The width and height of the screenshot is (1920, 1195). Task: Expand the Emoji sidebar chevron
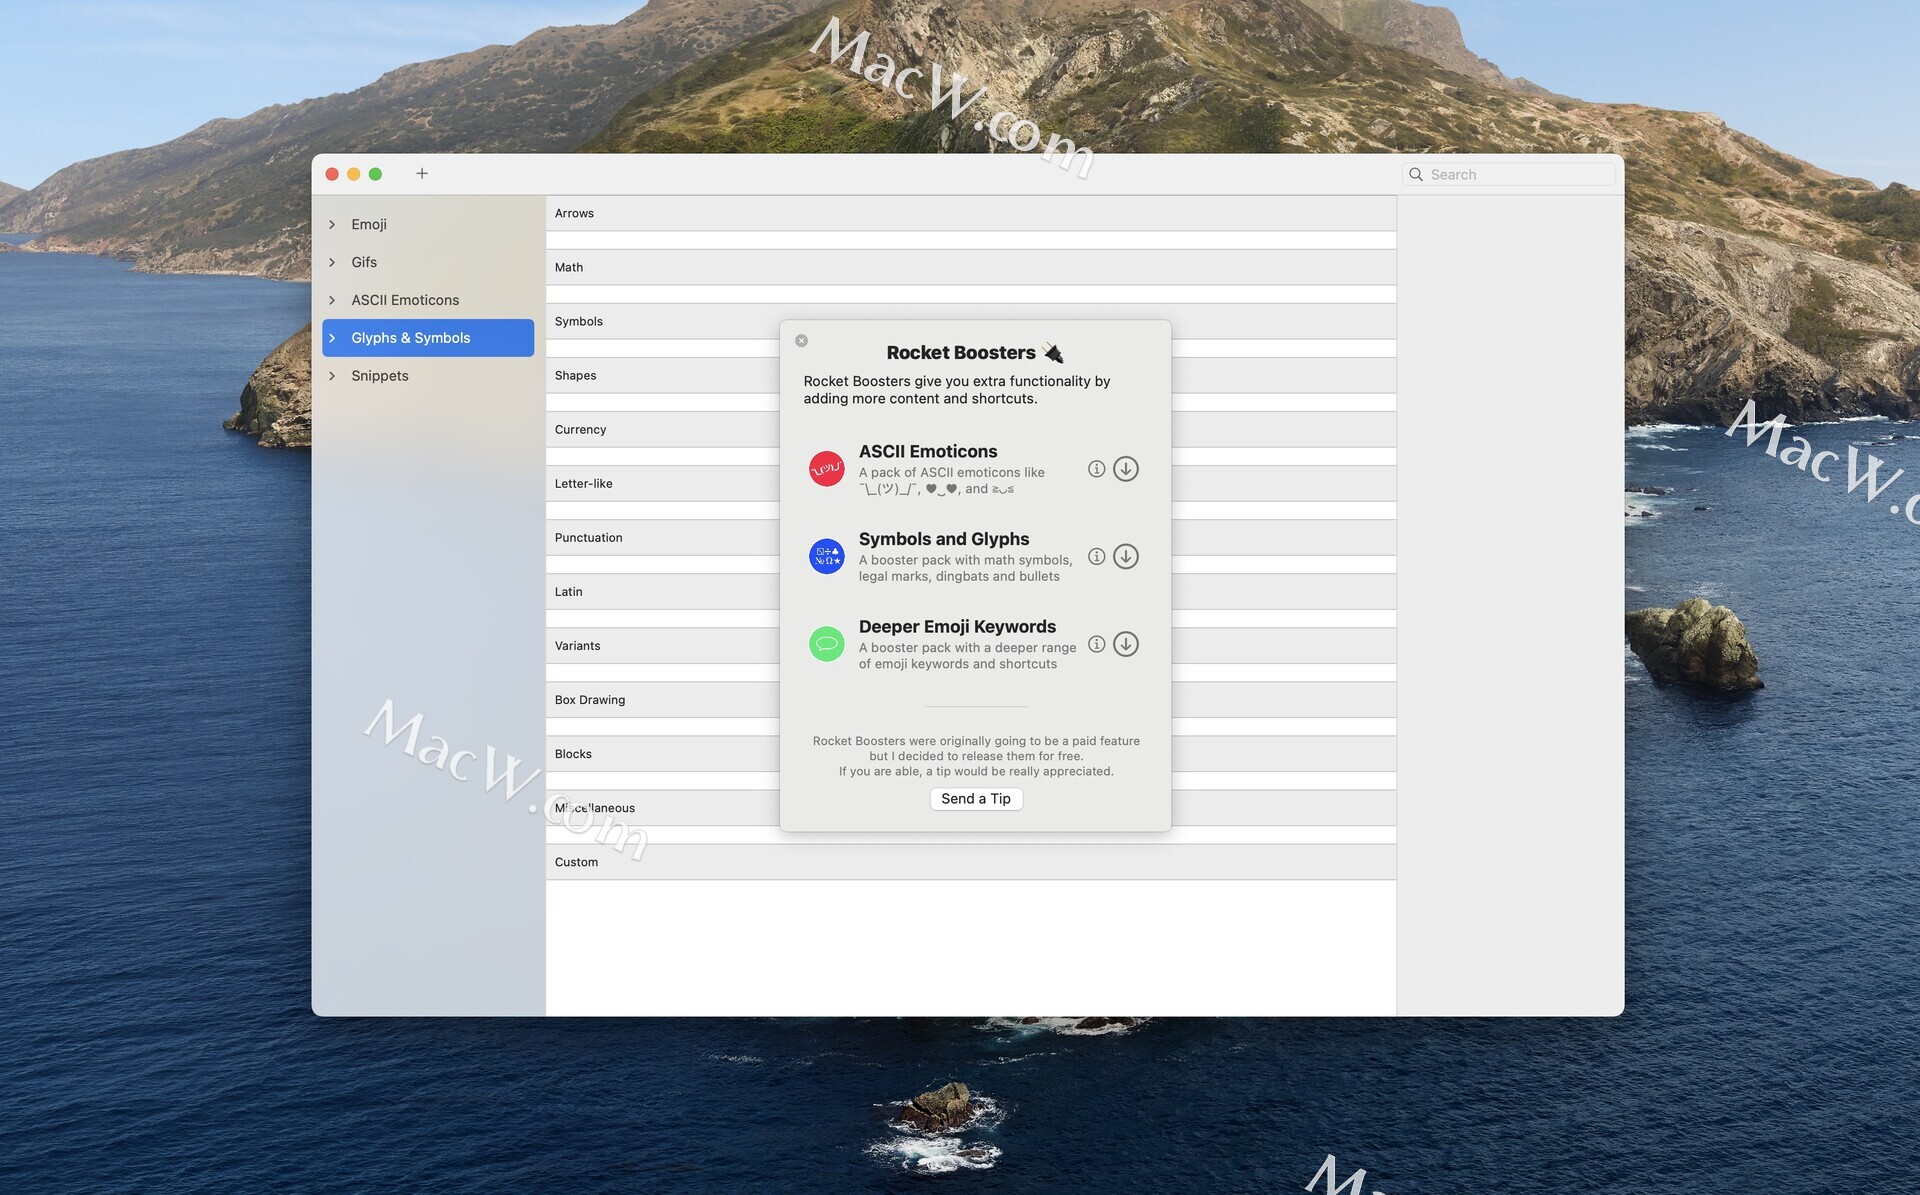click(332, 225)
